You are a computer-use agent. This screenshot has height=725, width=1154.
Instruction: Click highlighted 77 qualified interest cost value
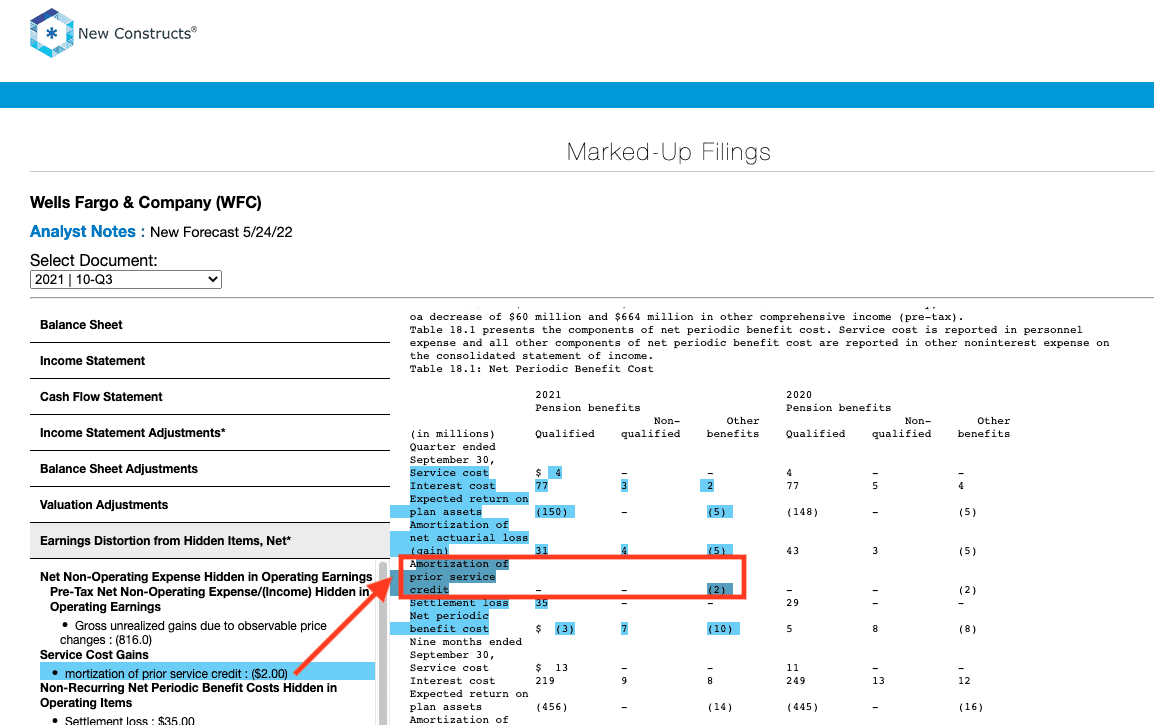pos(542,486)
